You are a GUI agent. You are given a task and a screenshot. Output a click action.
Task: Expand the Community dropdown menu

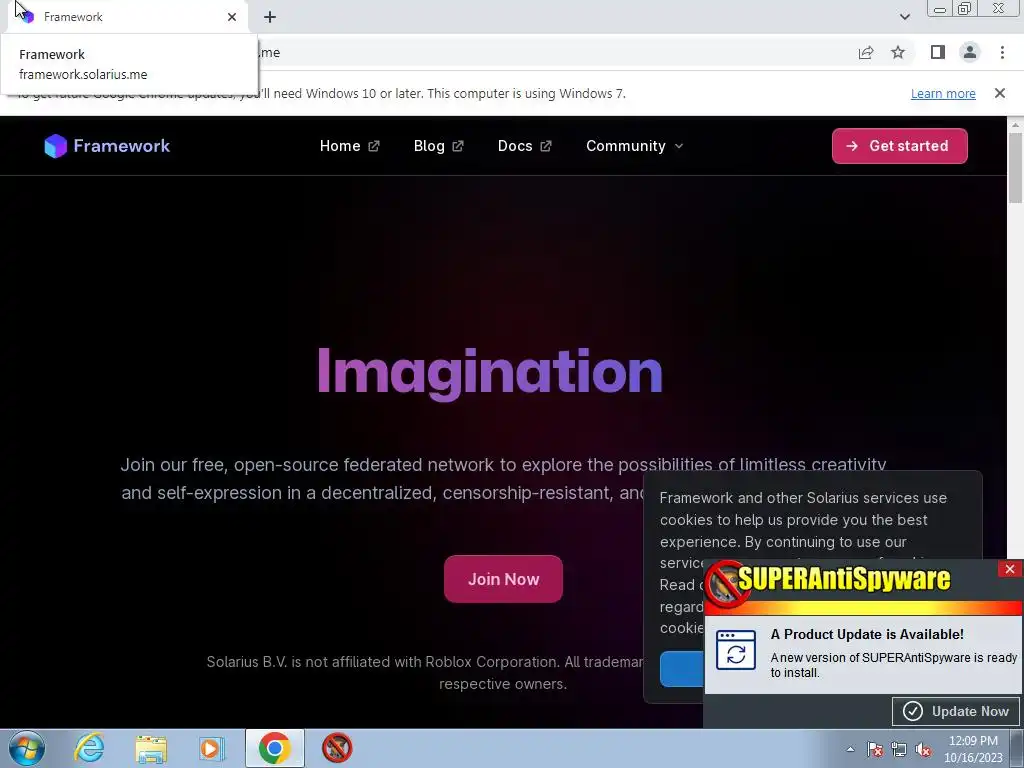coord(634,146)
